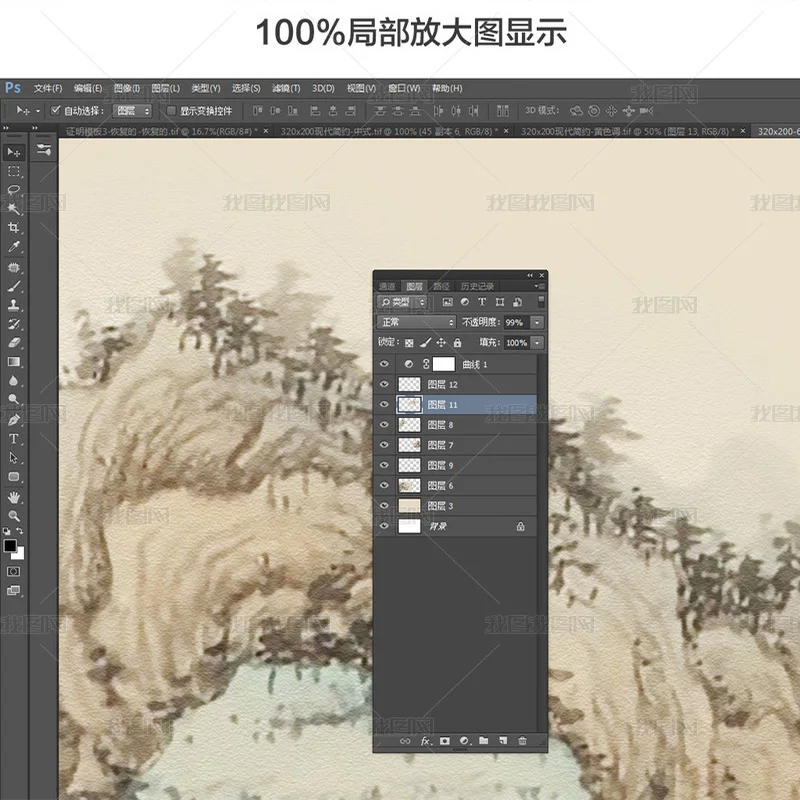This screenshot has width=800, height=800.
Task: Hide layer 图层 3
Action: pyautogui.click(x=384, y=505)
